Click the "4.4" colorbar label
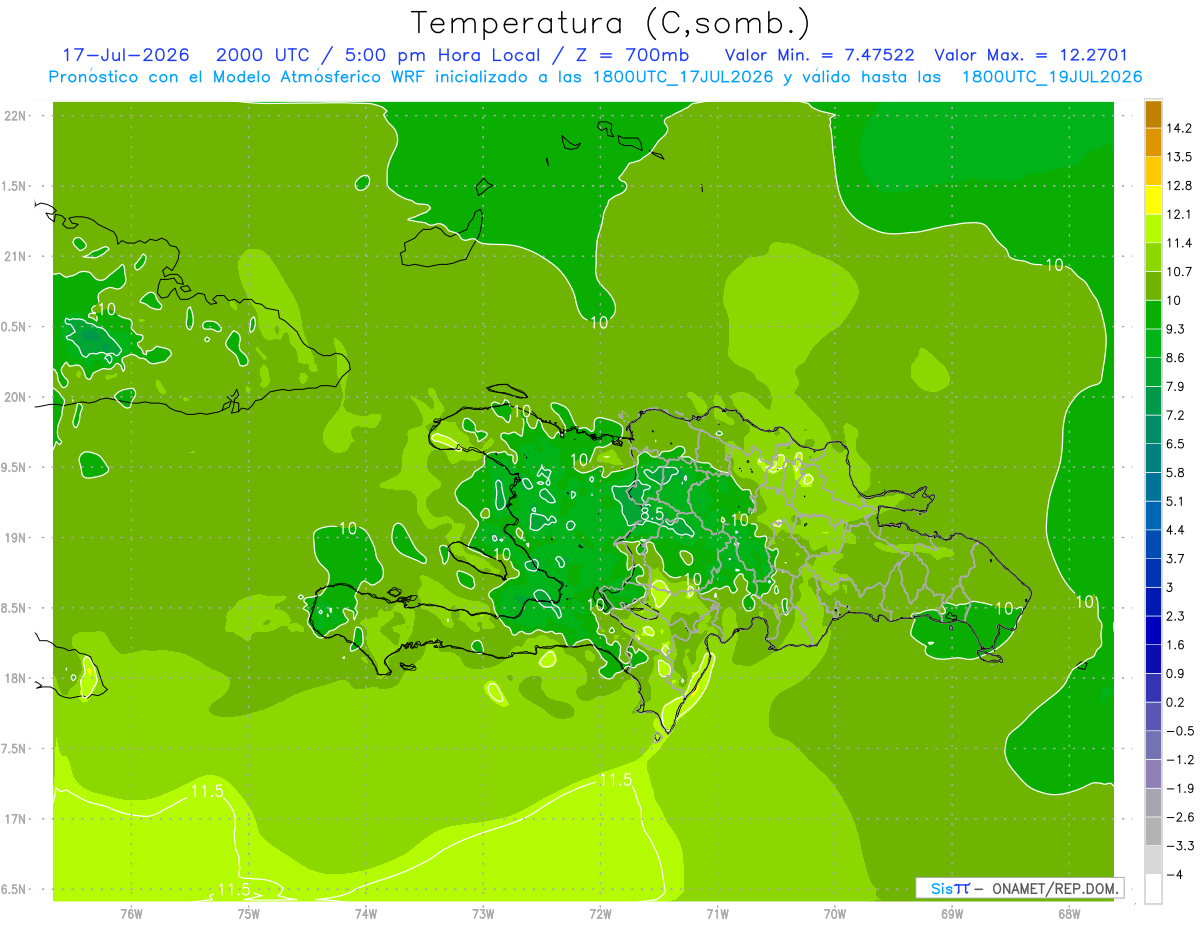Image resolution: width=1200 pixels, height=927 pixels. (1176, 530)
